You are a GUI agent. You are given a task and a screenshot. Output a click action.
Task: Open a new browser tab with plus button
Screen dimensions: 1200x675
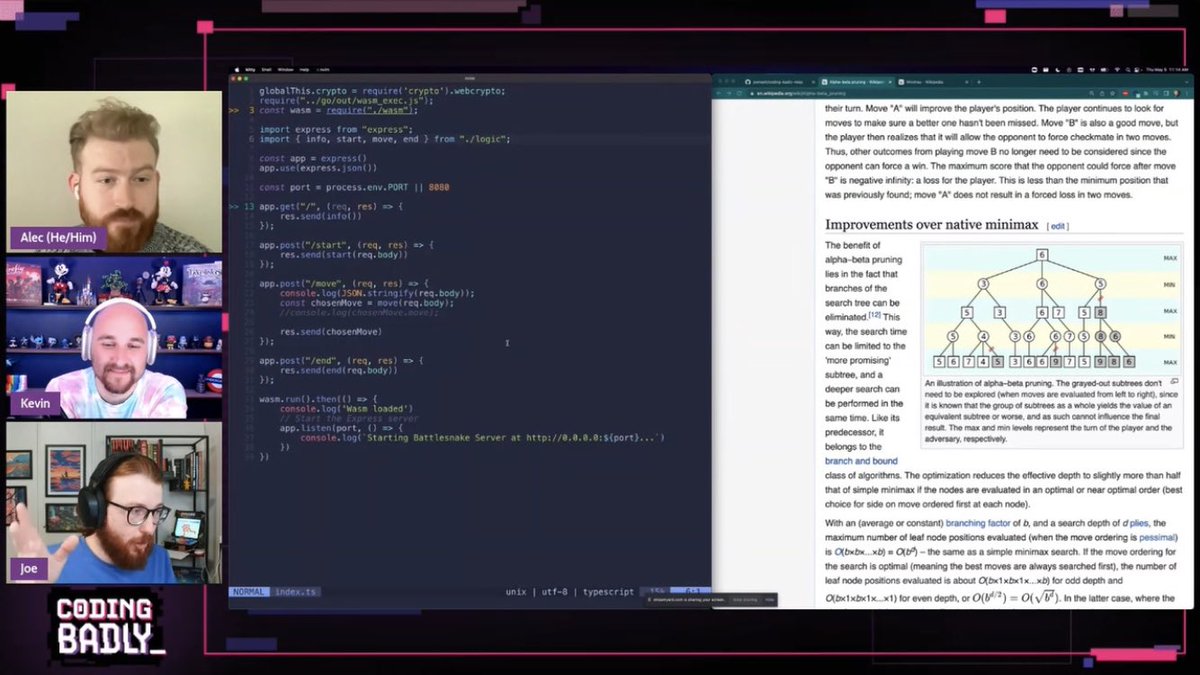click(979, 82)
